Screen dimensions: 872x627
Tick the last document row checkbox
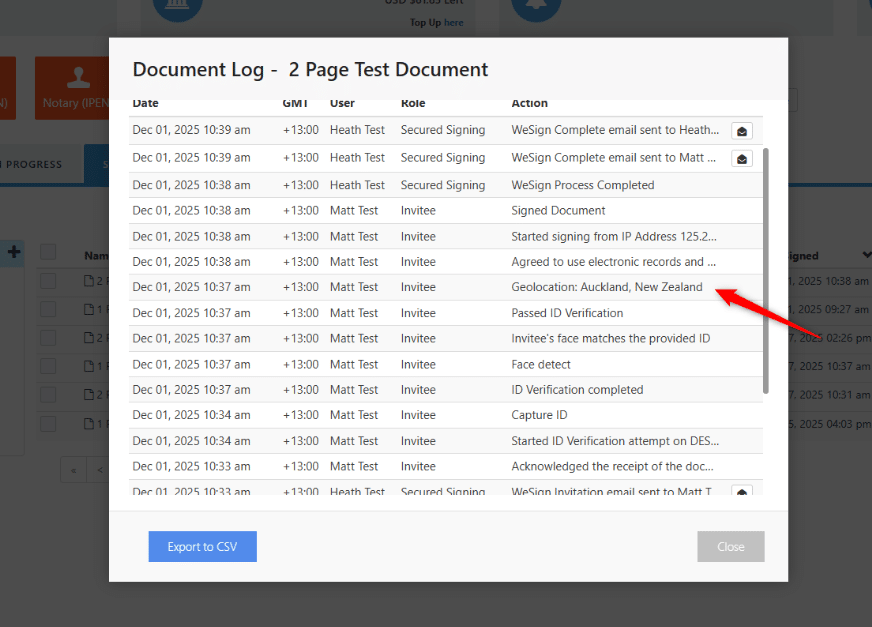coord(48,424)
